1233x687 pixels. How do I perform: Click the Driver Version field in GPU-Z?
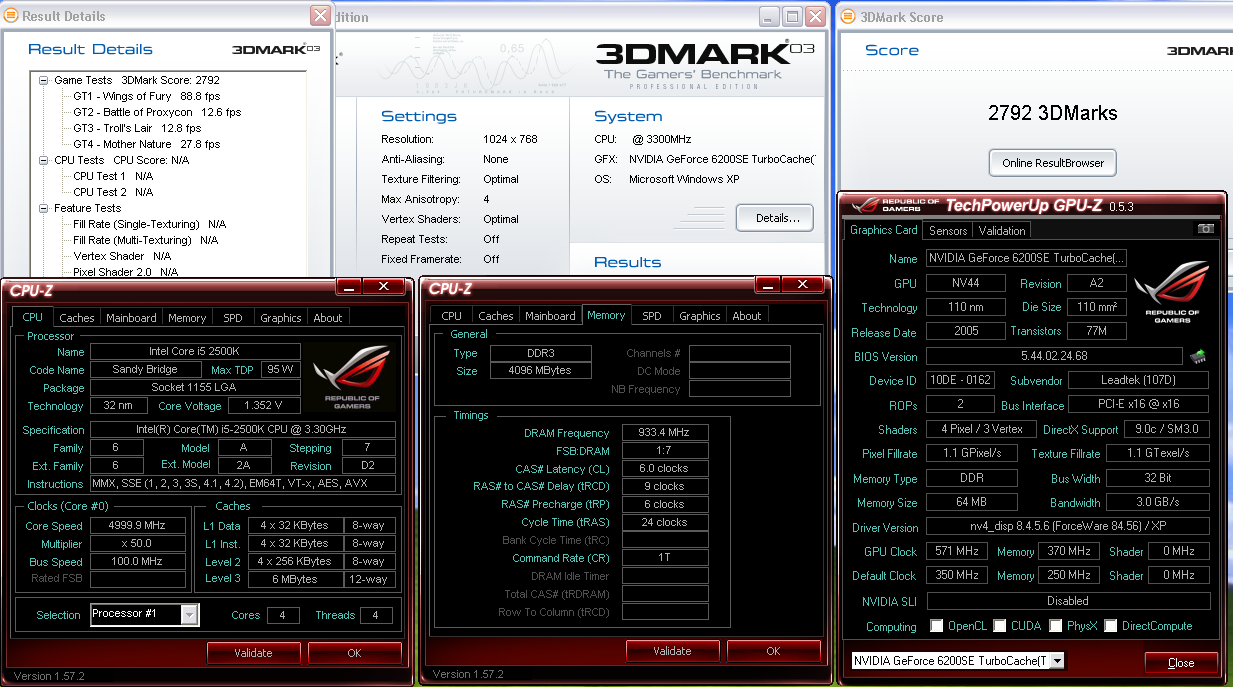pos(1068,527)
